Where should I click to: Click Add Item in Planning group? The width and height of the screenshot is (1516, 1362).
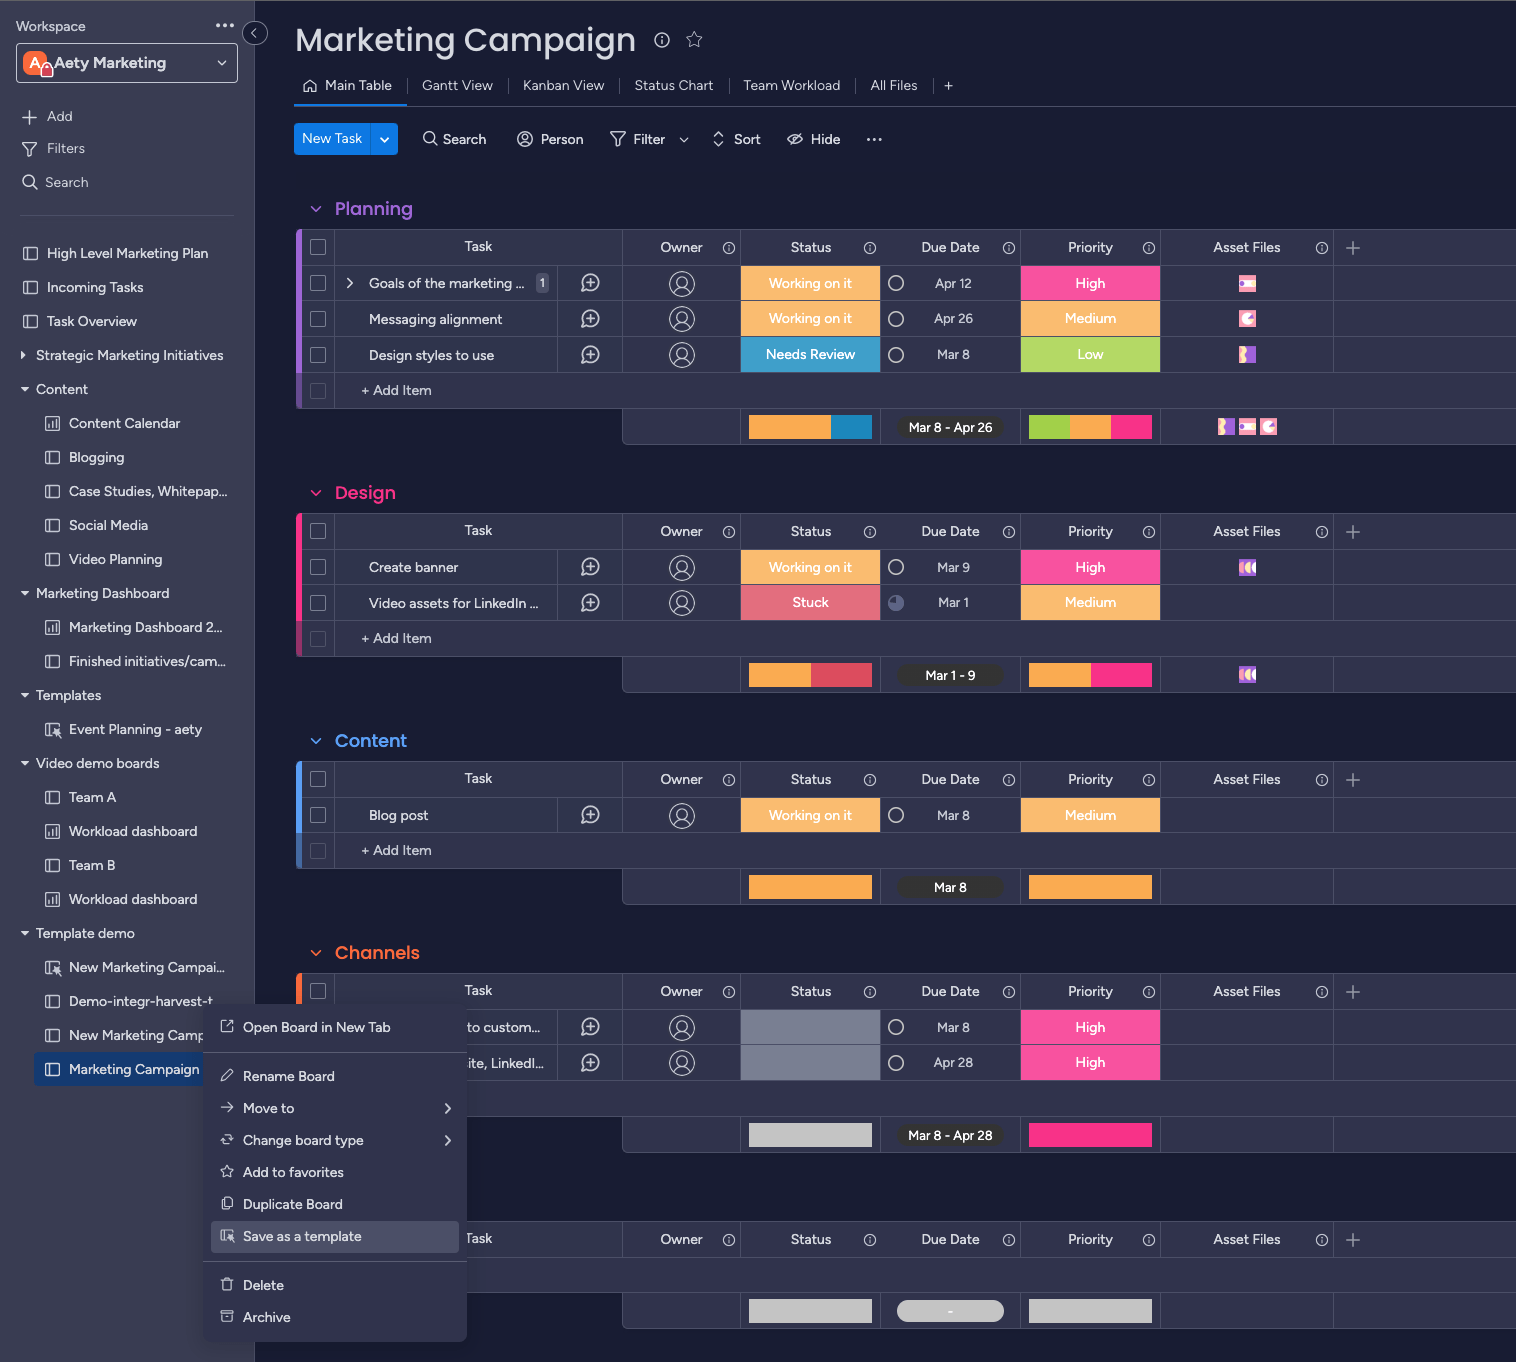click(397, 391)
